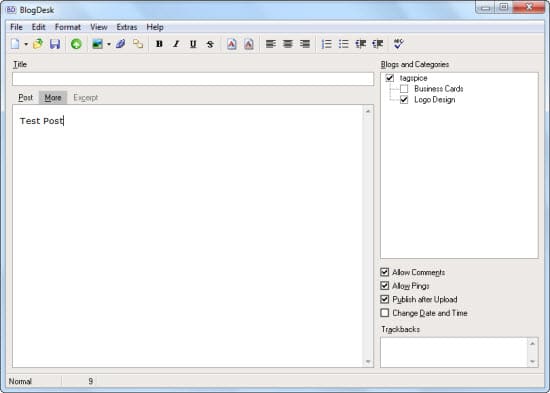Insert a bulleted list

tap(343, 44)
